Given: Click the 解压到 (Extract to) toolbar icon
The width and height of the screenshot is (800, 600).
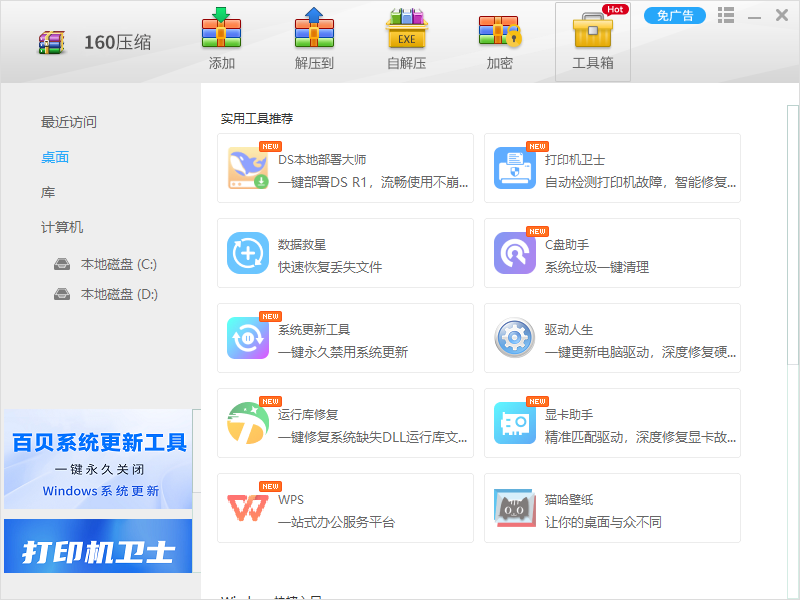Looking at the screenshot, I should coord(314,28).
